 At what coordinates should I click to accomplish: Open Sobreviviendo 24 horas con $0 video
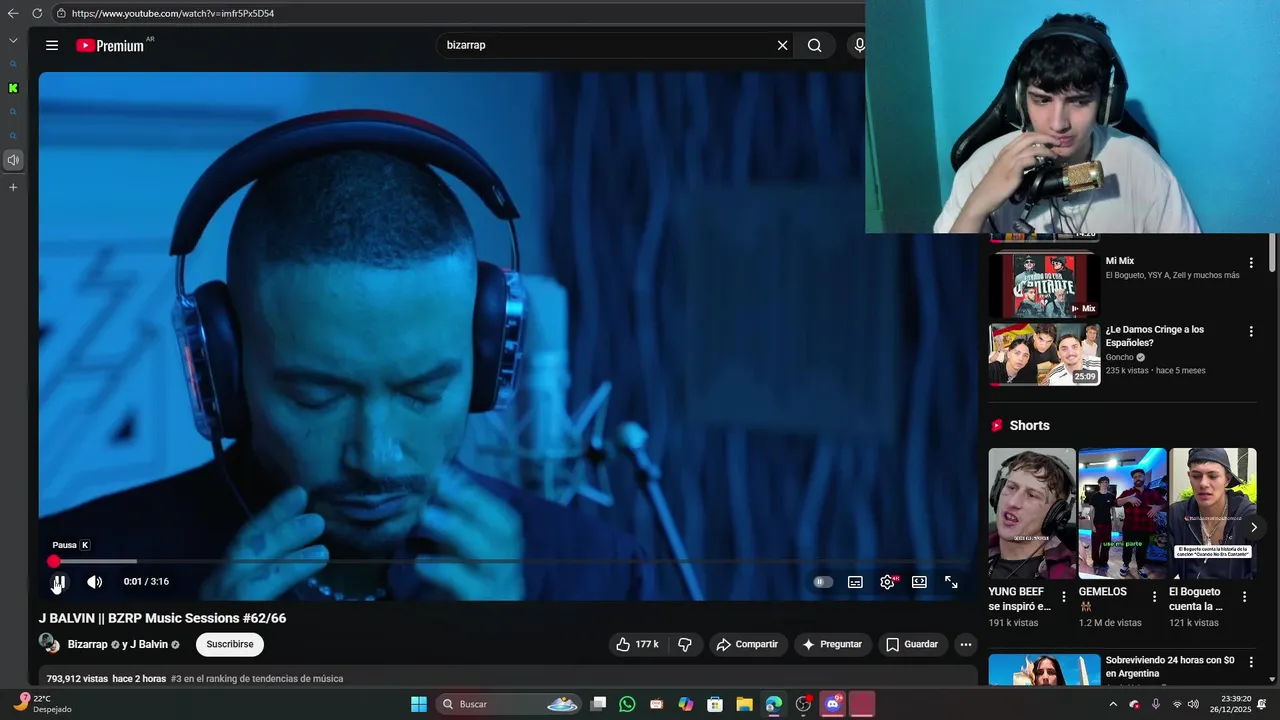(1170, 667)
